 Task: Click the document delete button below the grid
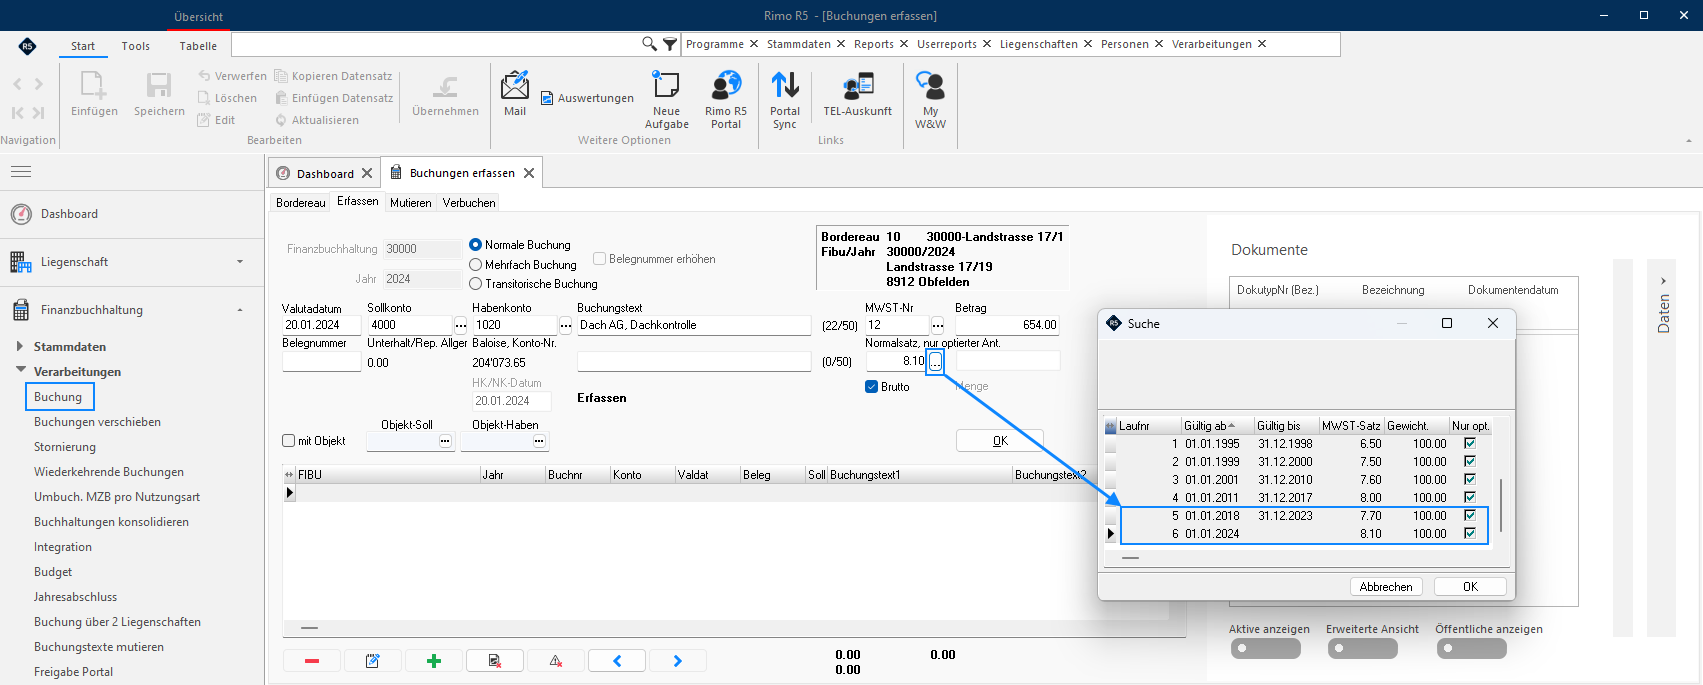(x=495, y=661)
